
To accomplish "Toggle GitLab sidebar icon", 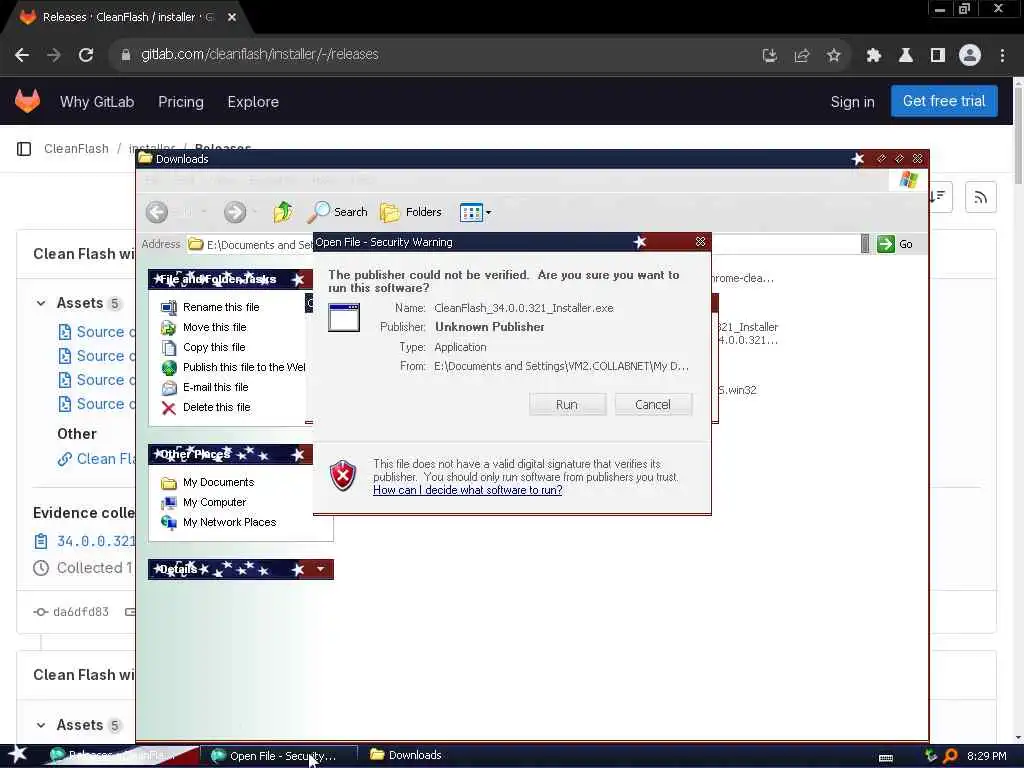I will tap(24, 149).
